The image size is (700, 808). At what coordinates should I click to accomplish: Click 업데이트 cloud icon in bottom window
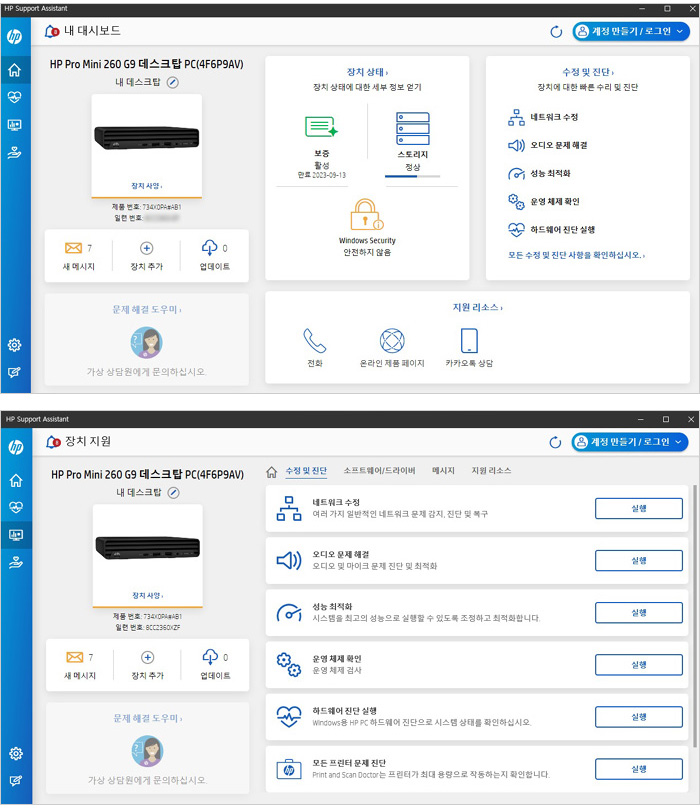(210, 657)
